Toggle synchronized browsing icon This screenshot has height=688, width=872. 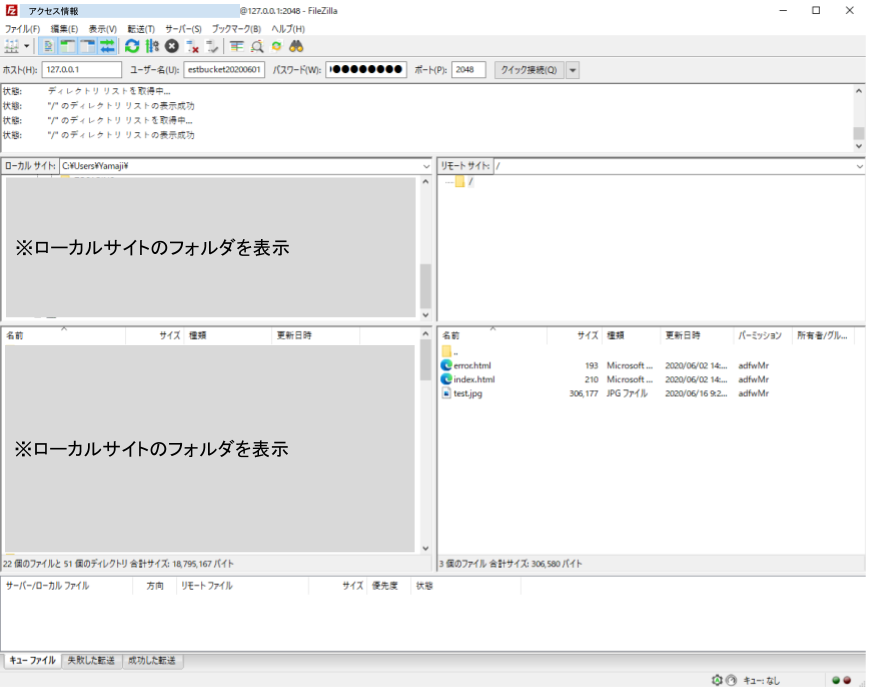point(276,46)
